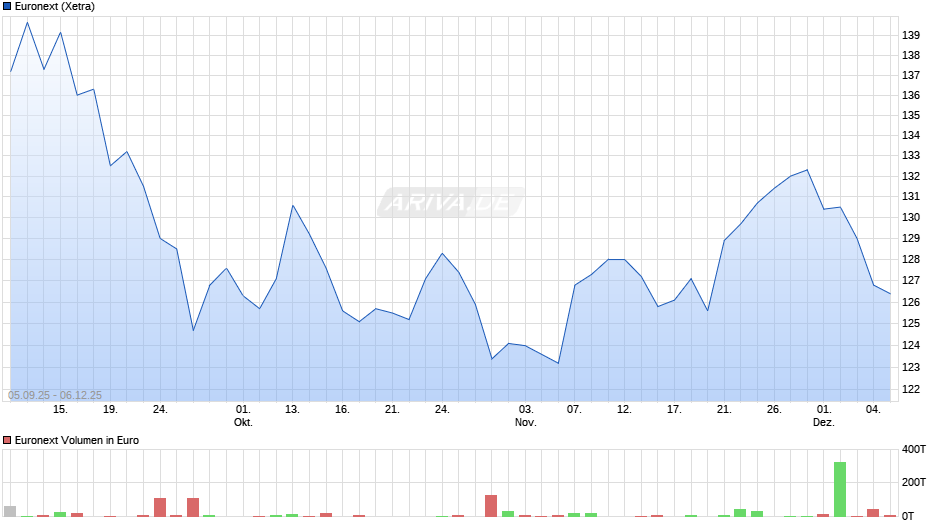The width and height of the screenshot is (940, 526).
Task: Click the price axis label 124
Action: click(x=911, y=345)
